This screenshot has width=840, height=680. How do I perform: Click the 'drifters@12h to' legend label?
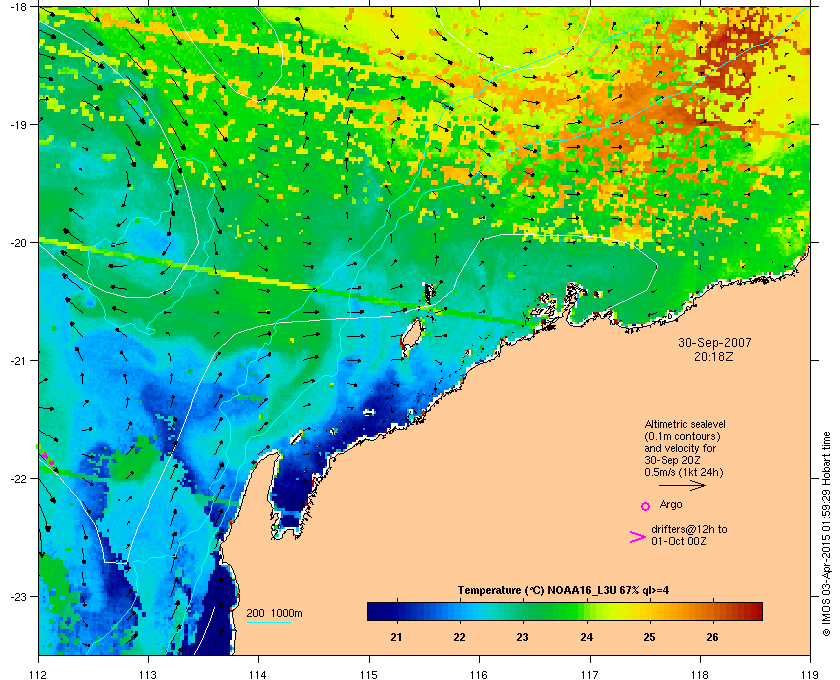click(x=689, y=529)
